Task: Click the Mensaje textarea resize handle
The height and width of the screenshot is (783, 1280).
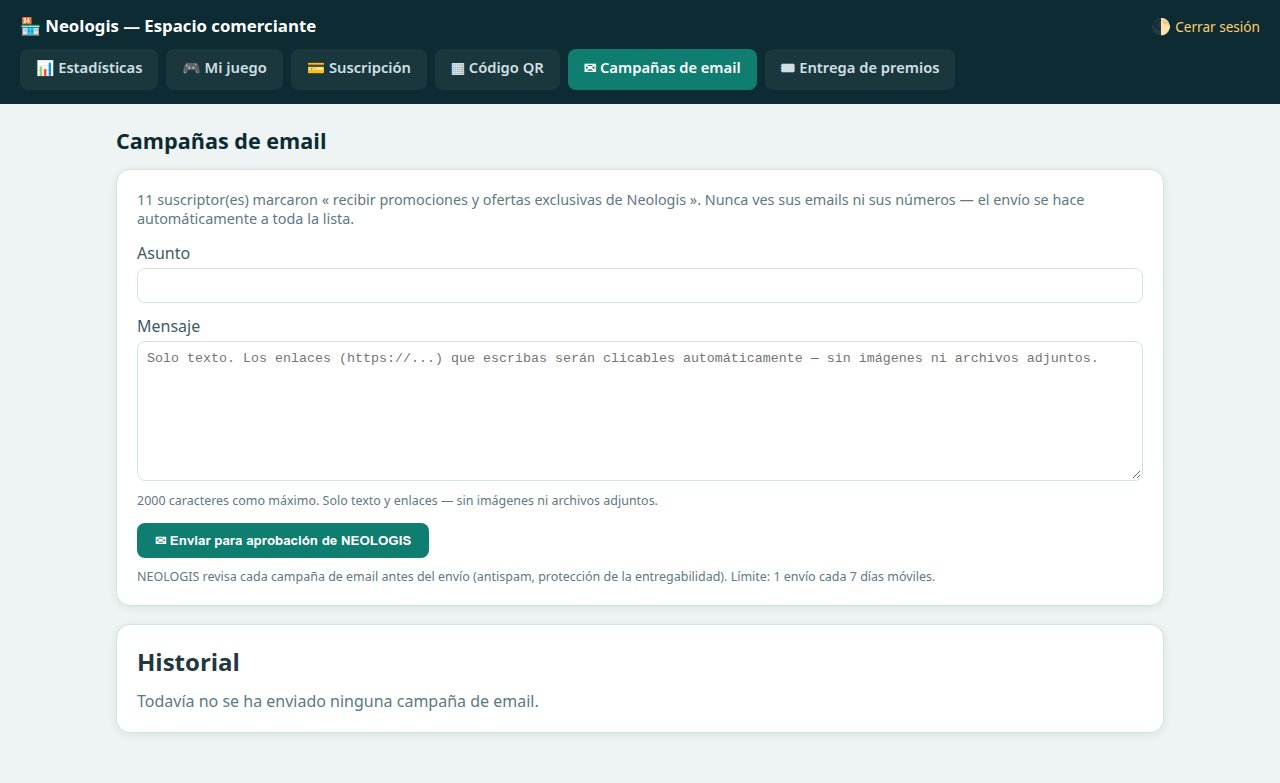Action: click(1136, 474)
